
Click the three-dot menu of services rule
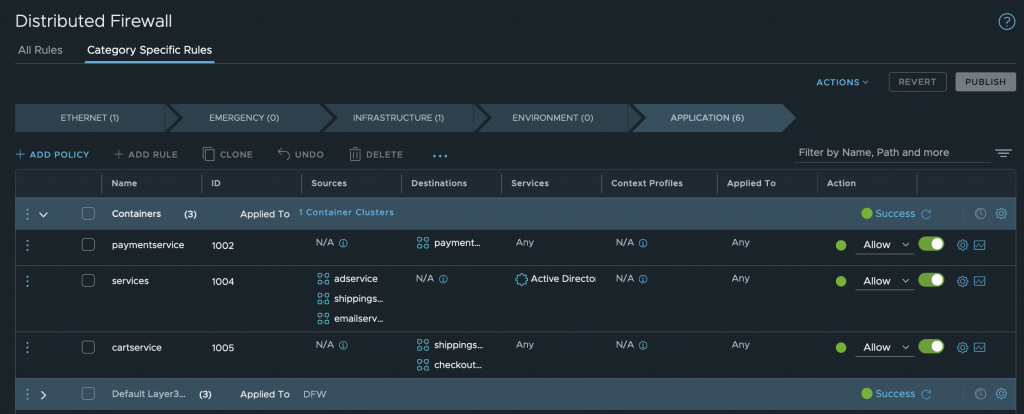tap(28, 281)
